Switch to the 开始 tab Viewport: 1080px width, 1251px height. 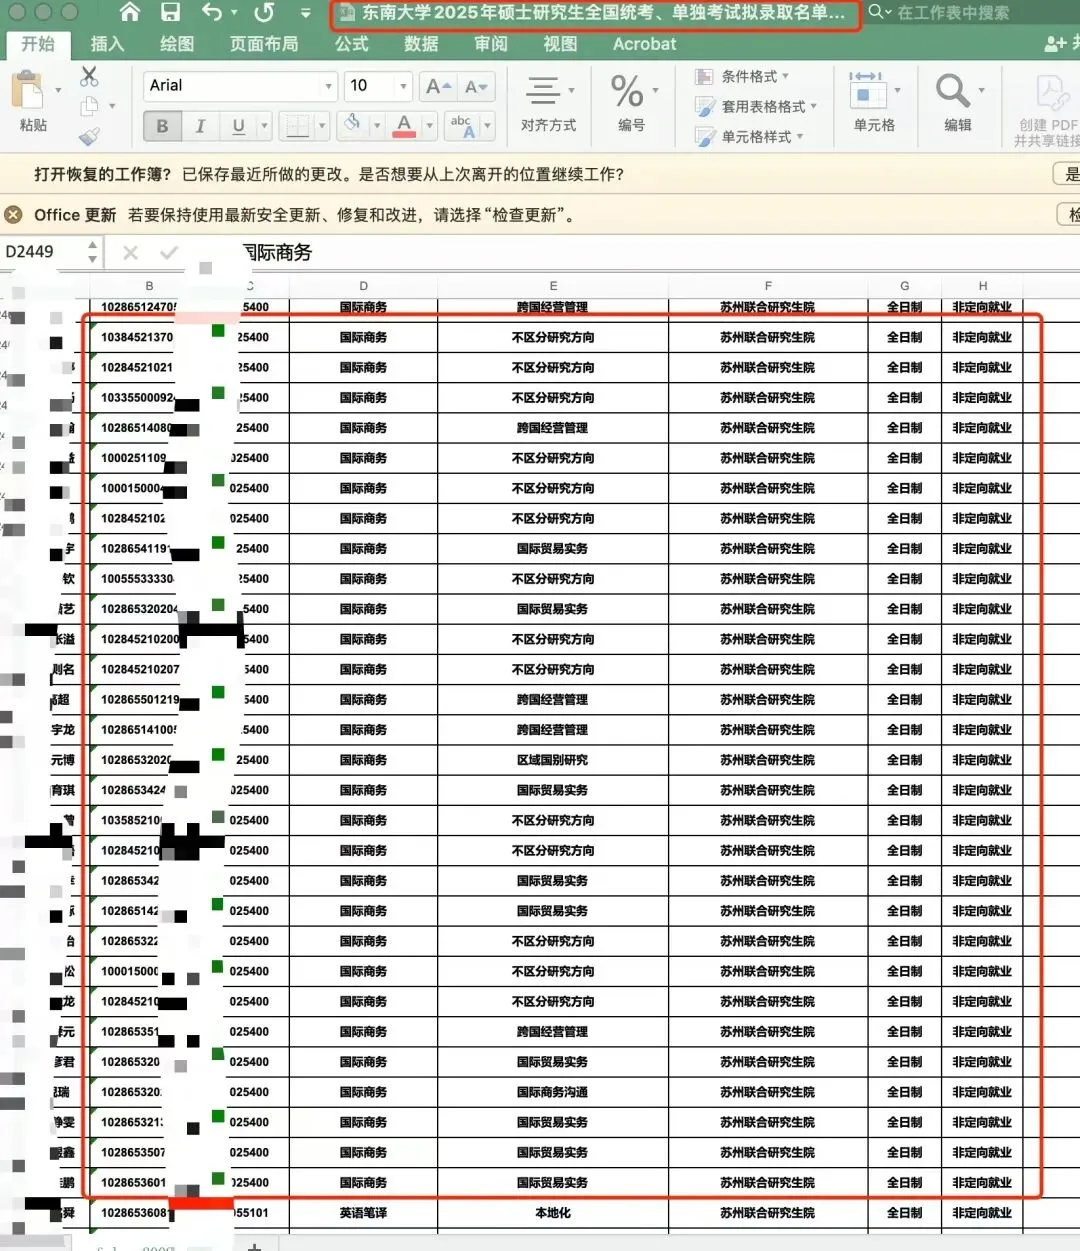pyautogui.click(x=38, y=44)
